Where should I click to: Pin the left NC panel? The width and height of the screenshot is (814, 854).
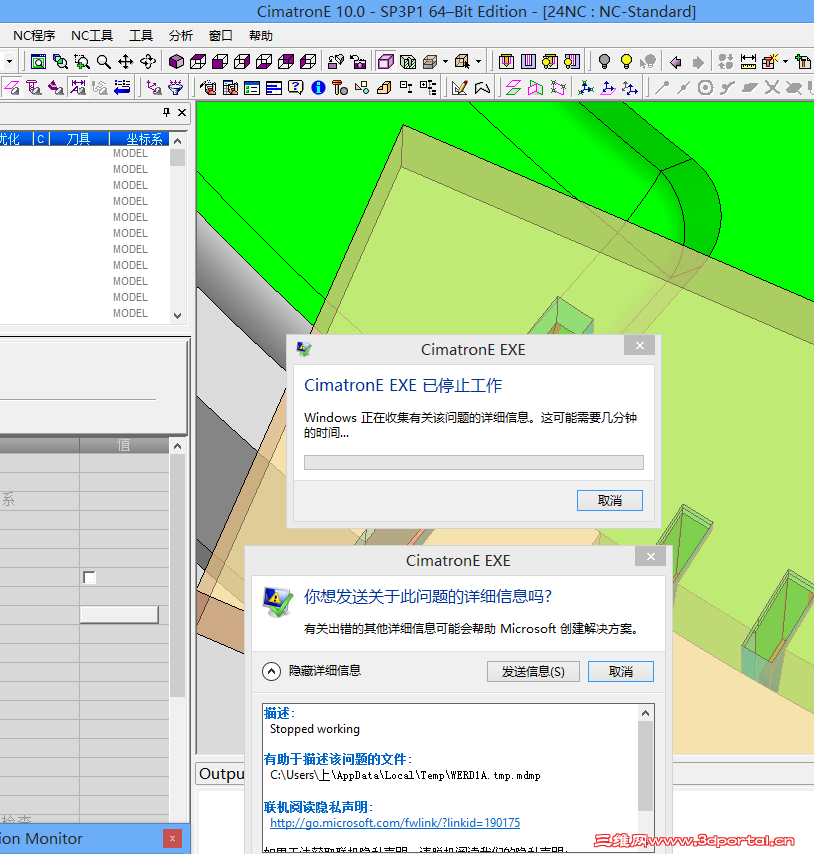point(167,112)
